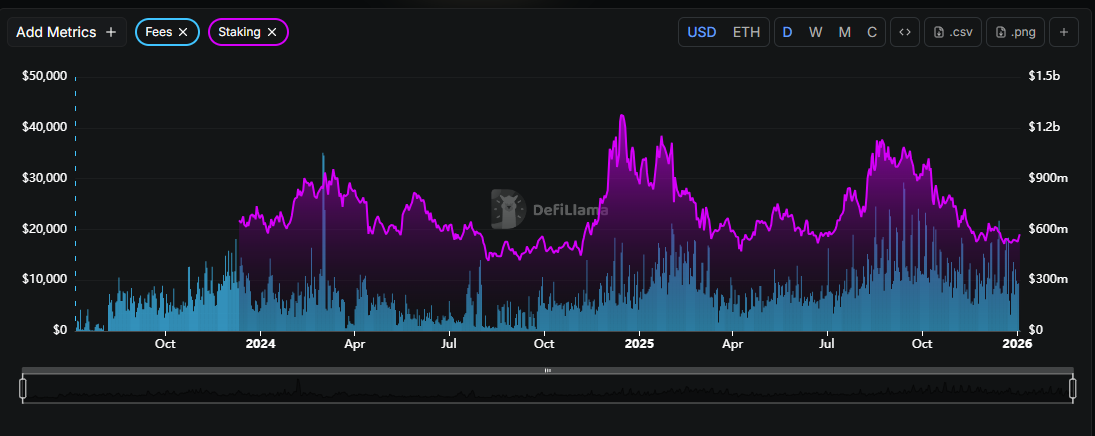Click the $900m right axis label
Screen dimensions: 1095x436
(1048, 177)
